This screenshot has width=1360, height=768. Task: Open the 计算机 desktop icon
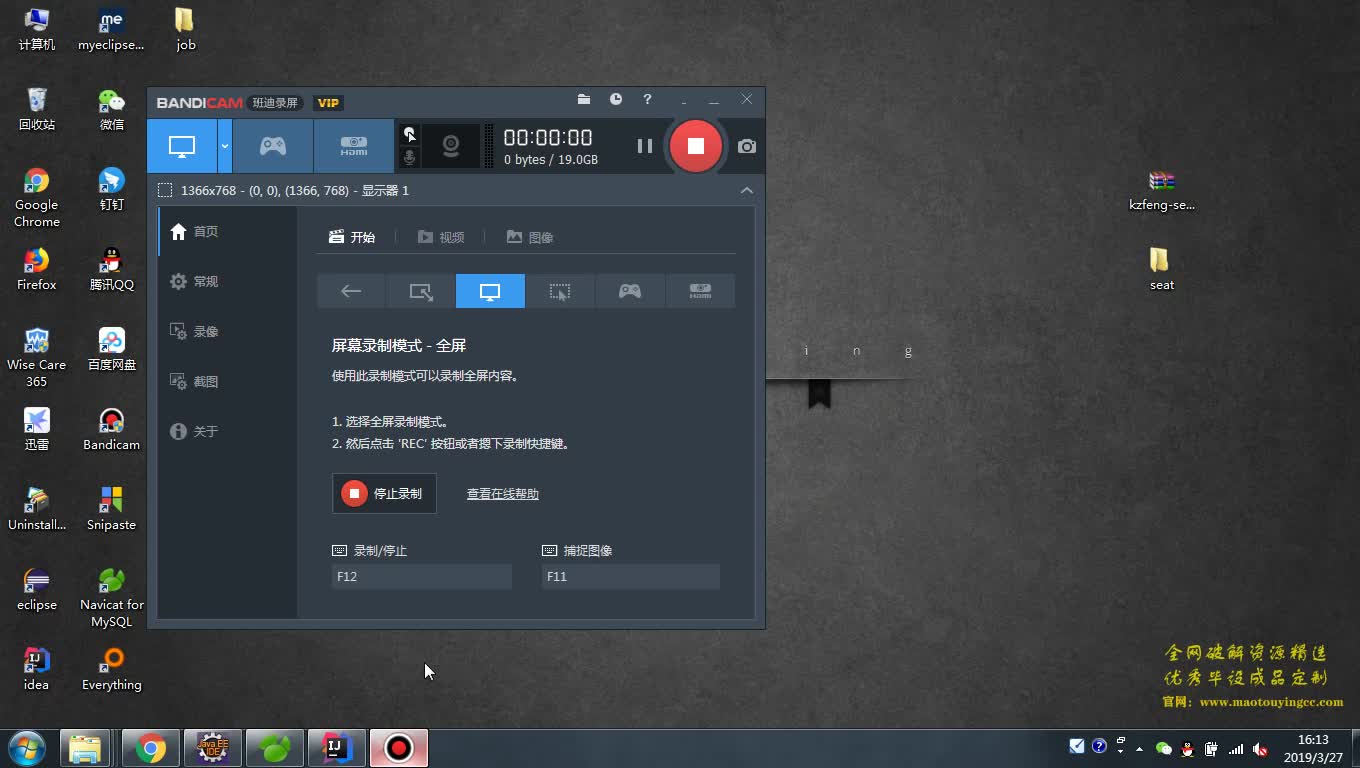click(37, 29)
